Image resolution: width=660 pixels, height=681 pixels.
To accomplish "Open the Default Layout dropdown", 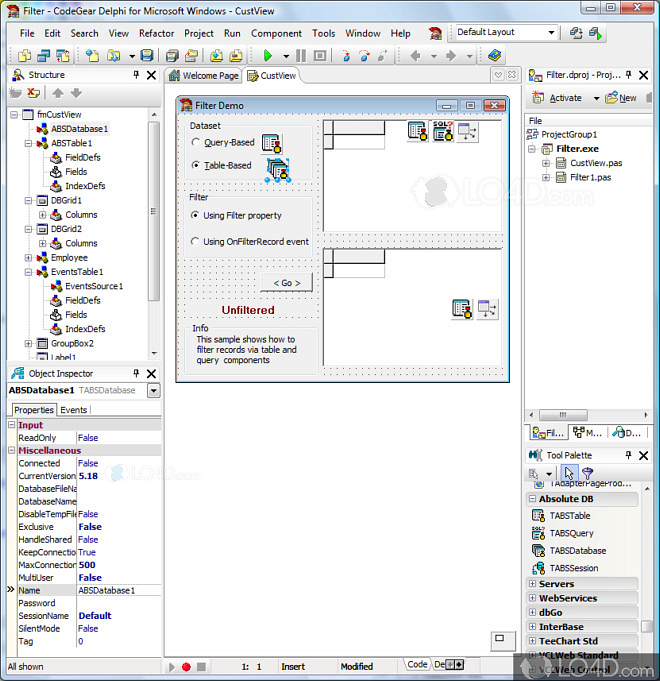I will tap(551, 32).
